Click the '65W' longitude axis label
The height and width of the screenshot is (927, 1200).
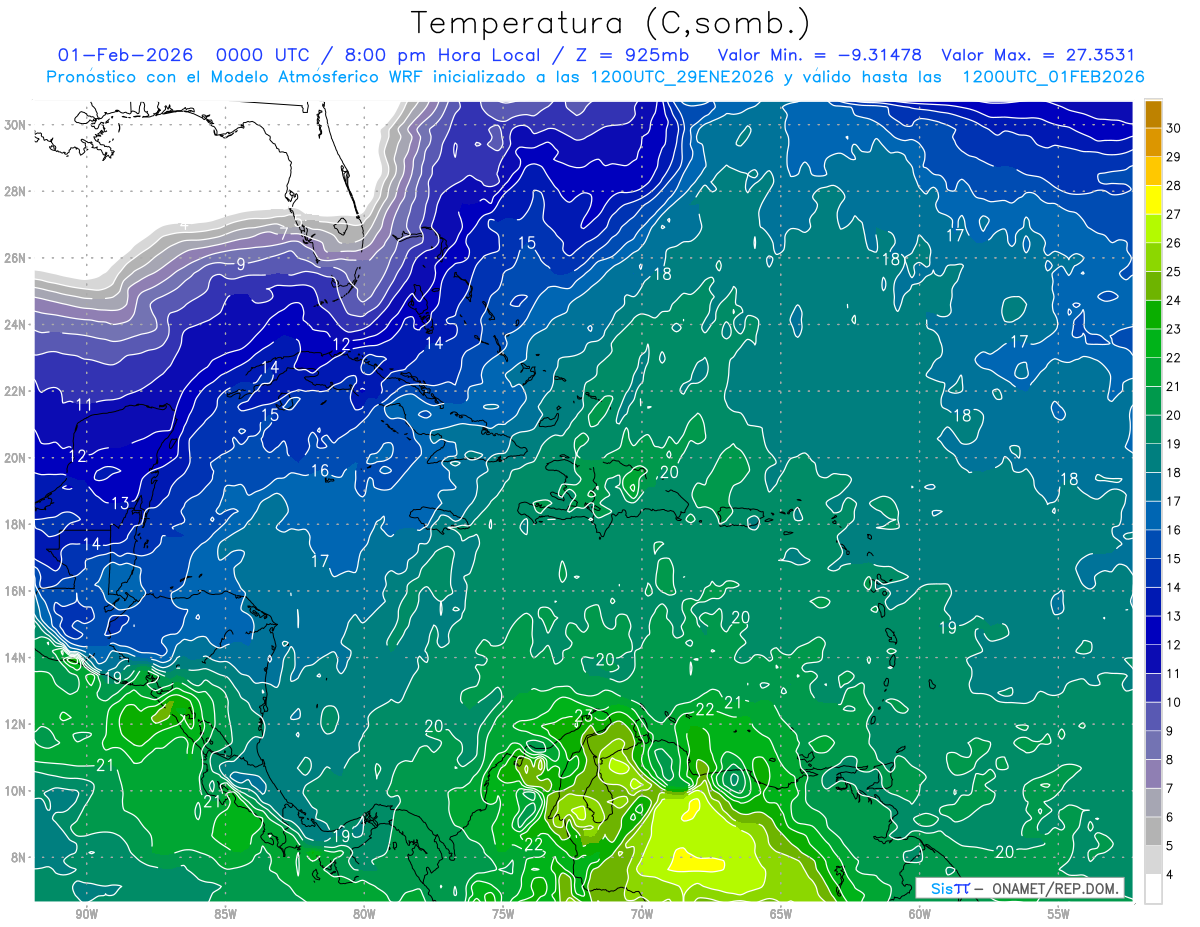(x=781, y=914)
